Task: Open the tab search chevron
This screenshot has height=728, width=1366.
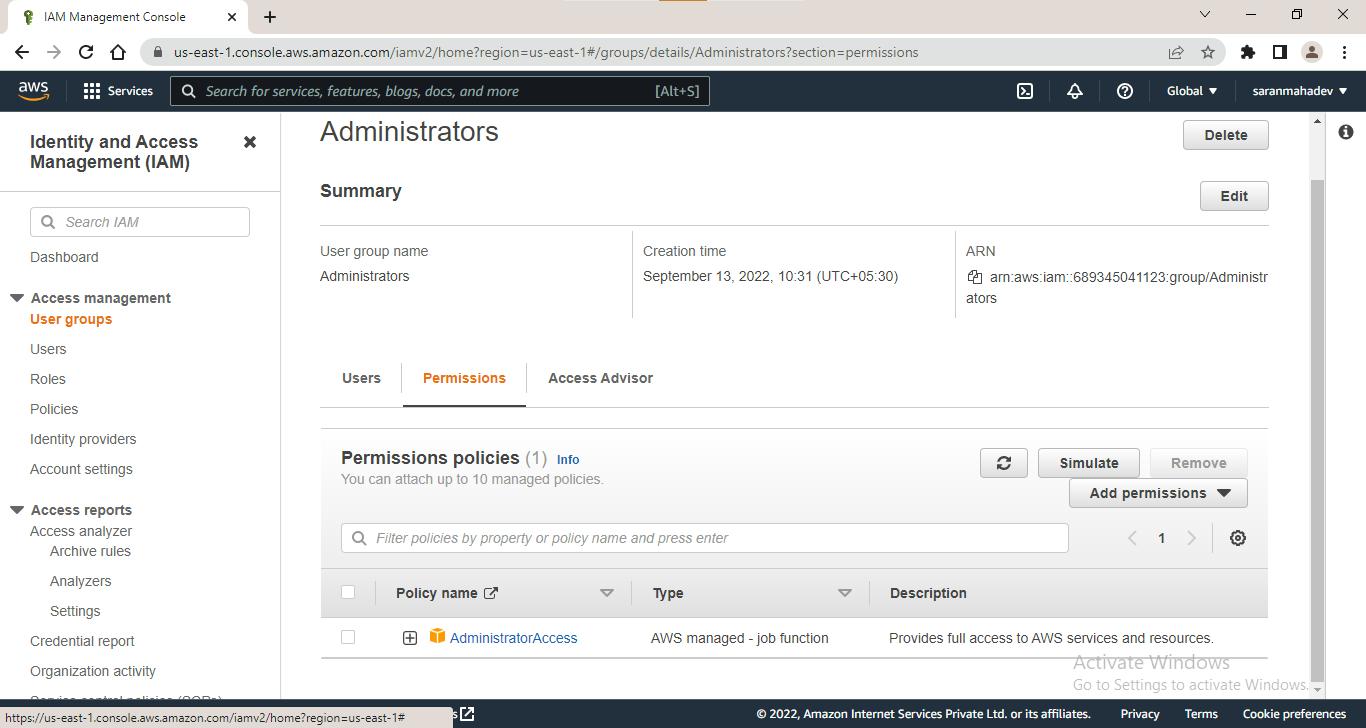Action: [x=1205, y=15]
